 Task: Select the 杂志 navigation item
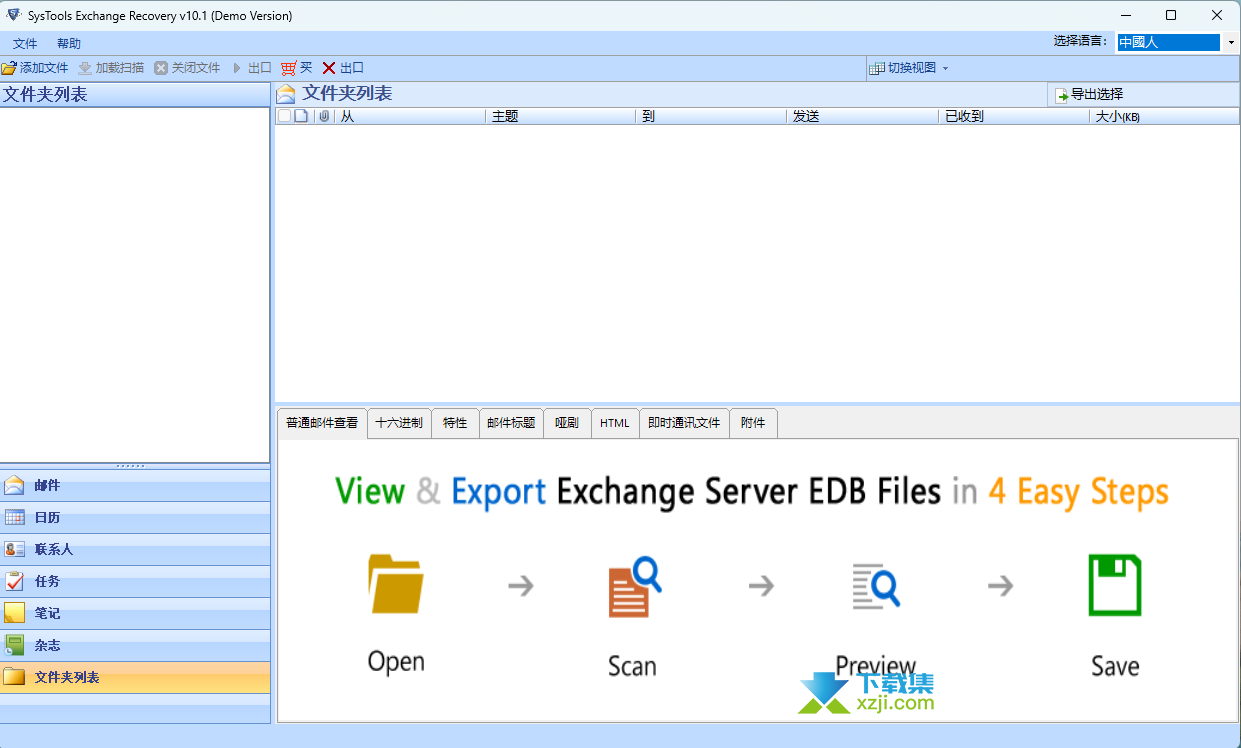point(135,646)
